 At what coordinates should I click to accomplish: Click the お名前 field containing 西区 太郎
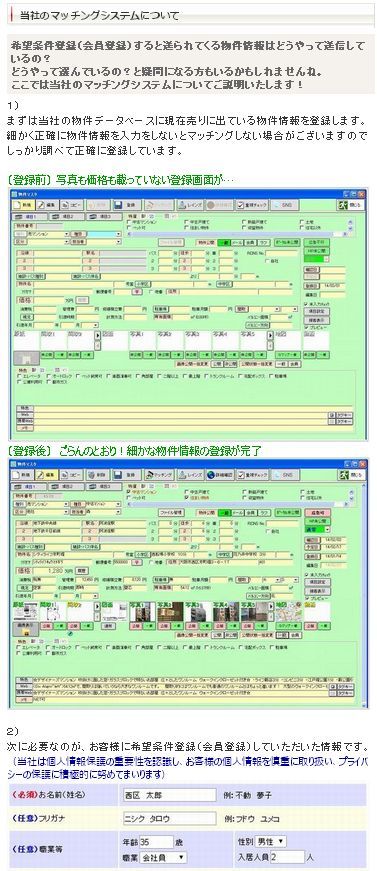tap(170, 794)
